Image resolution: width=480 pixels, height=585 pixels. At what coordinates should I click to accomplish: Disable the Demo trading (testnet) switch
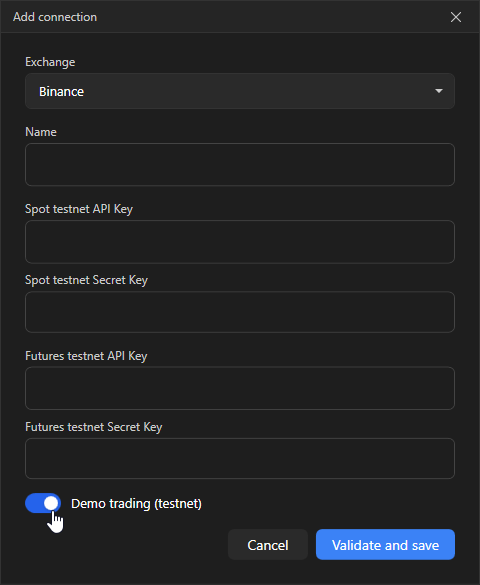[x=43, y=503]
